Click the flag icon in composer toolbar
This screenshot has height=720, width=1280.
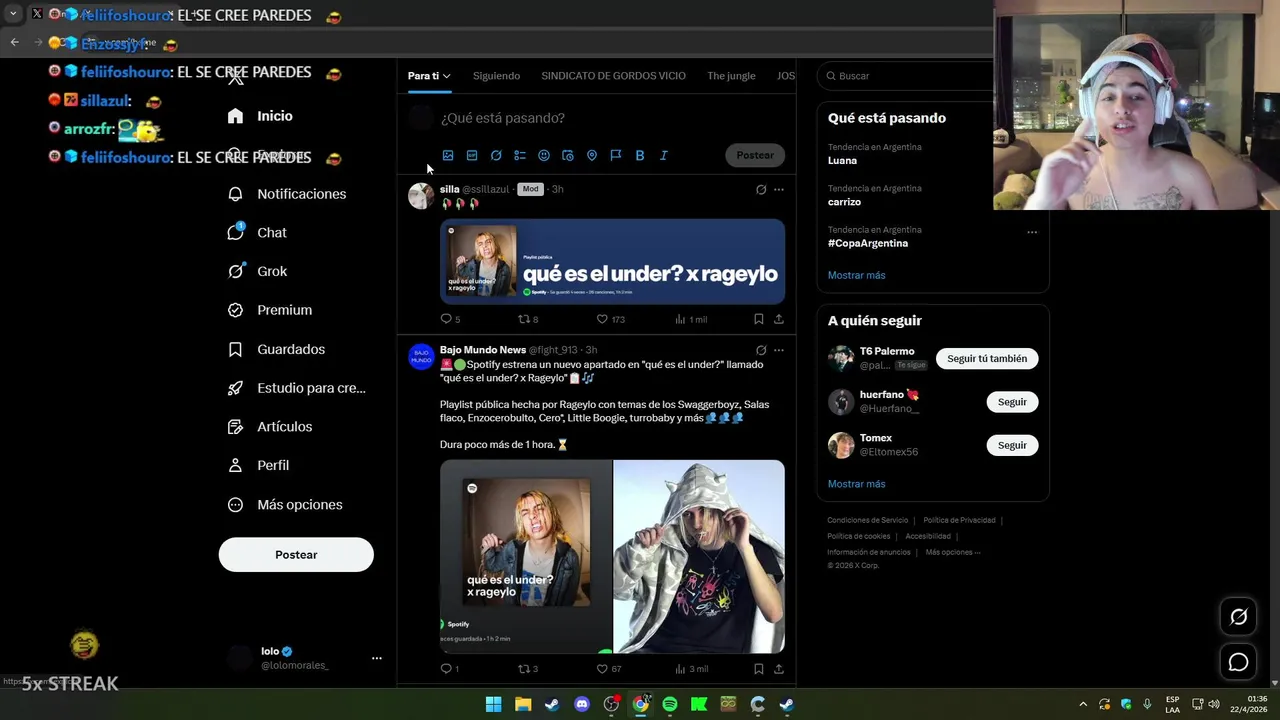616,155
